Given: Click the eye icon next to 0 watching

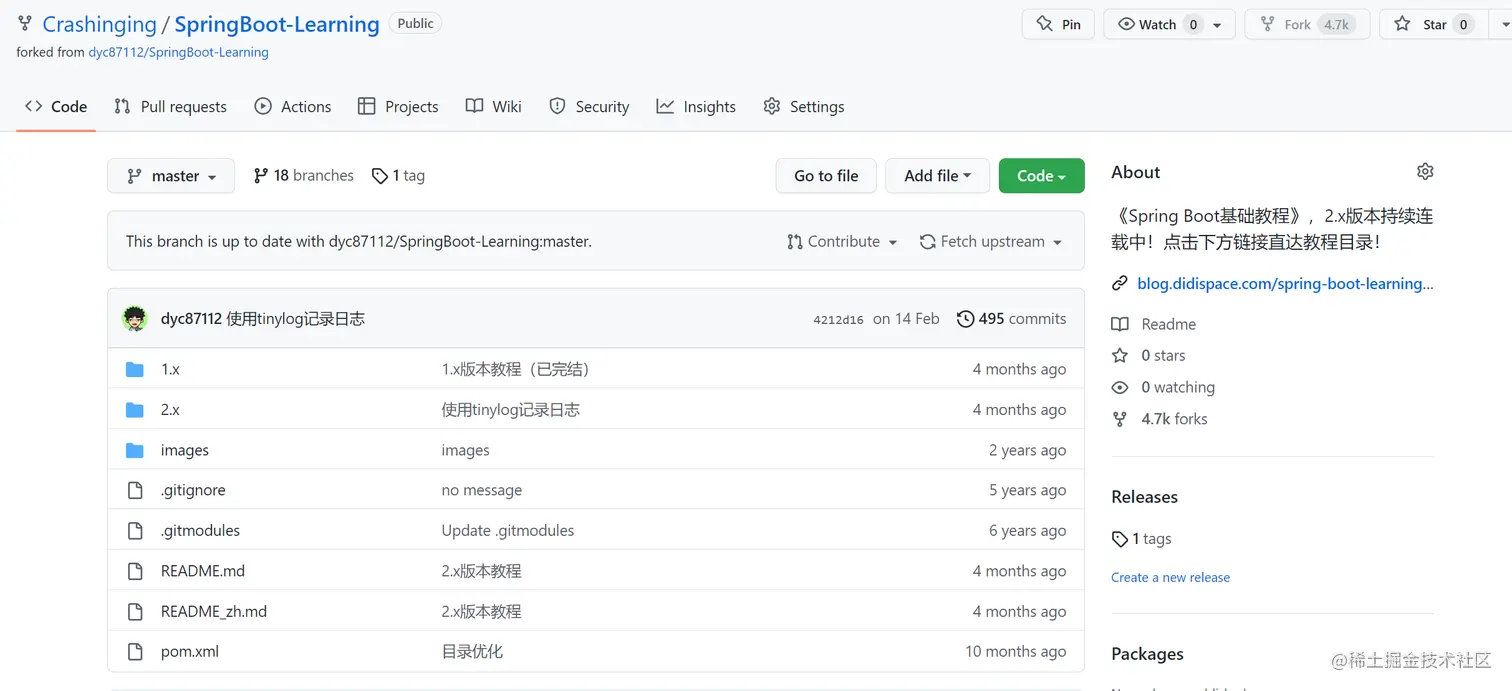Looking at the screenshot, I should coord(1120,387).
